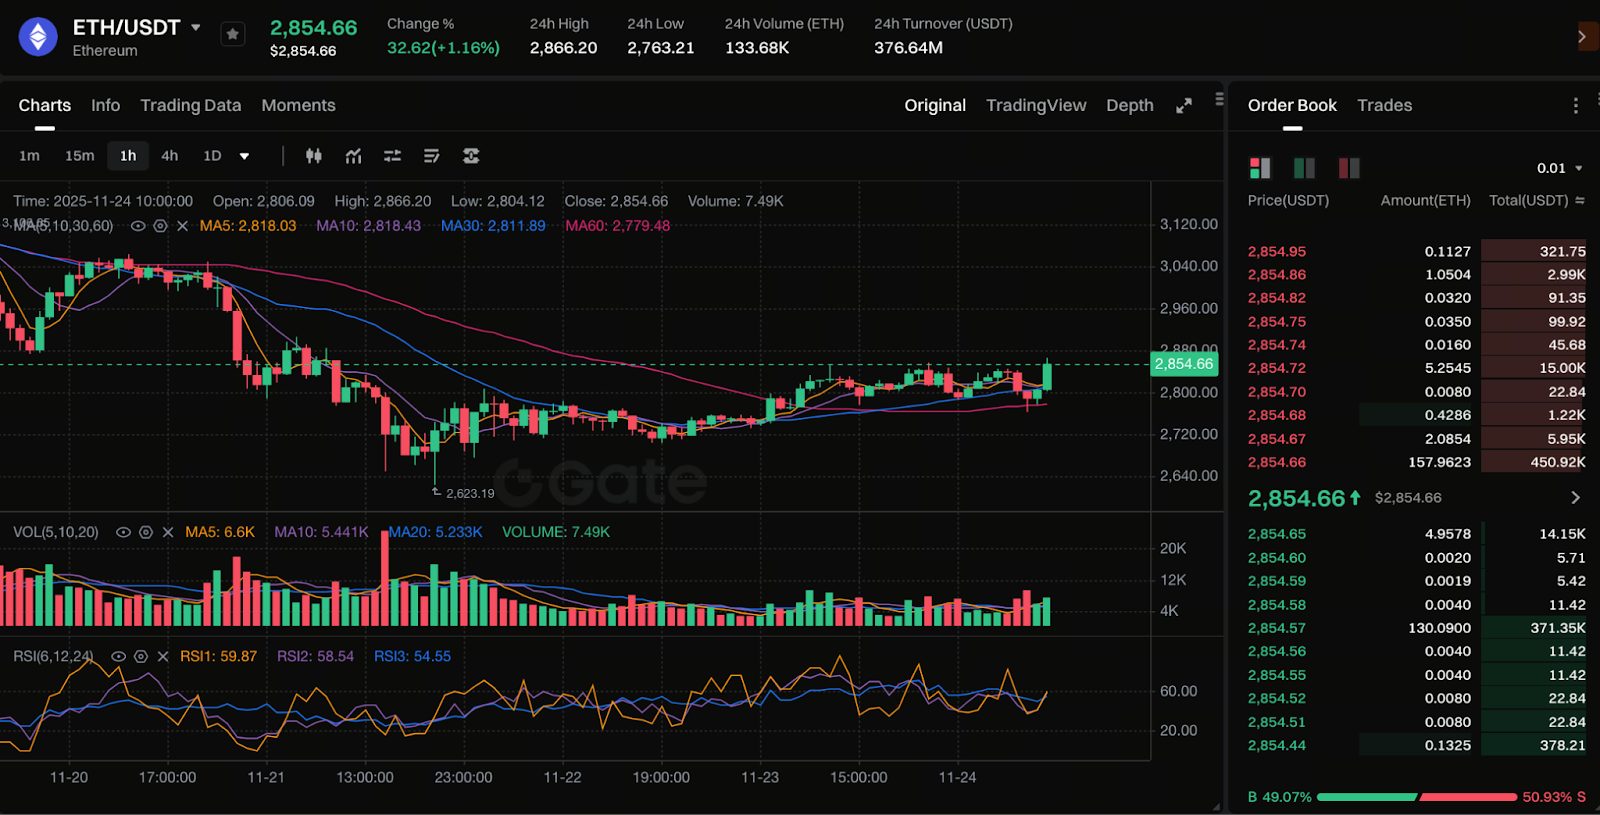Viewport: 1600px width, 815px height.
Task: Open the chart panel handle menu icon
Action: (1219, 99)
